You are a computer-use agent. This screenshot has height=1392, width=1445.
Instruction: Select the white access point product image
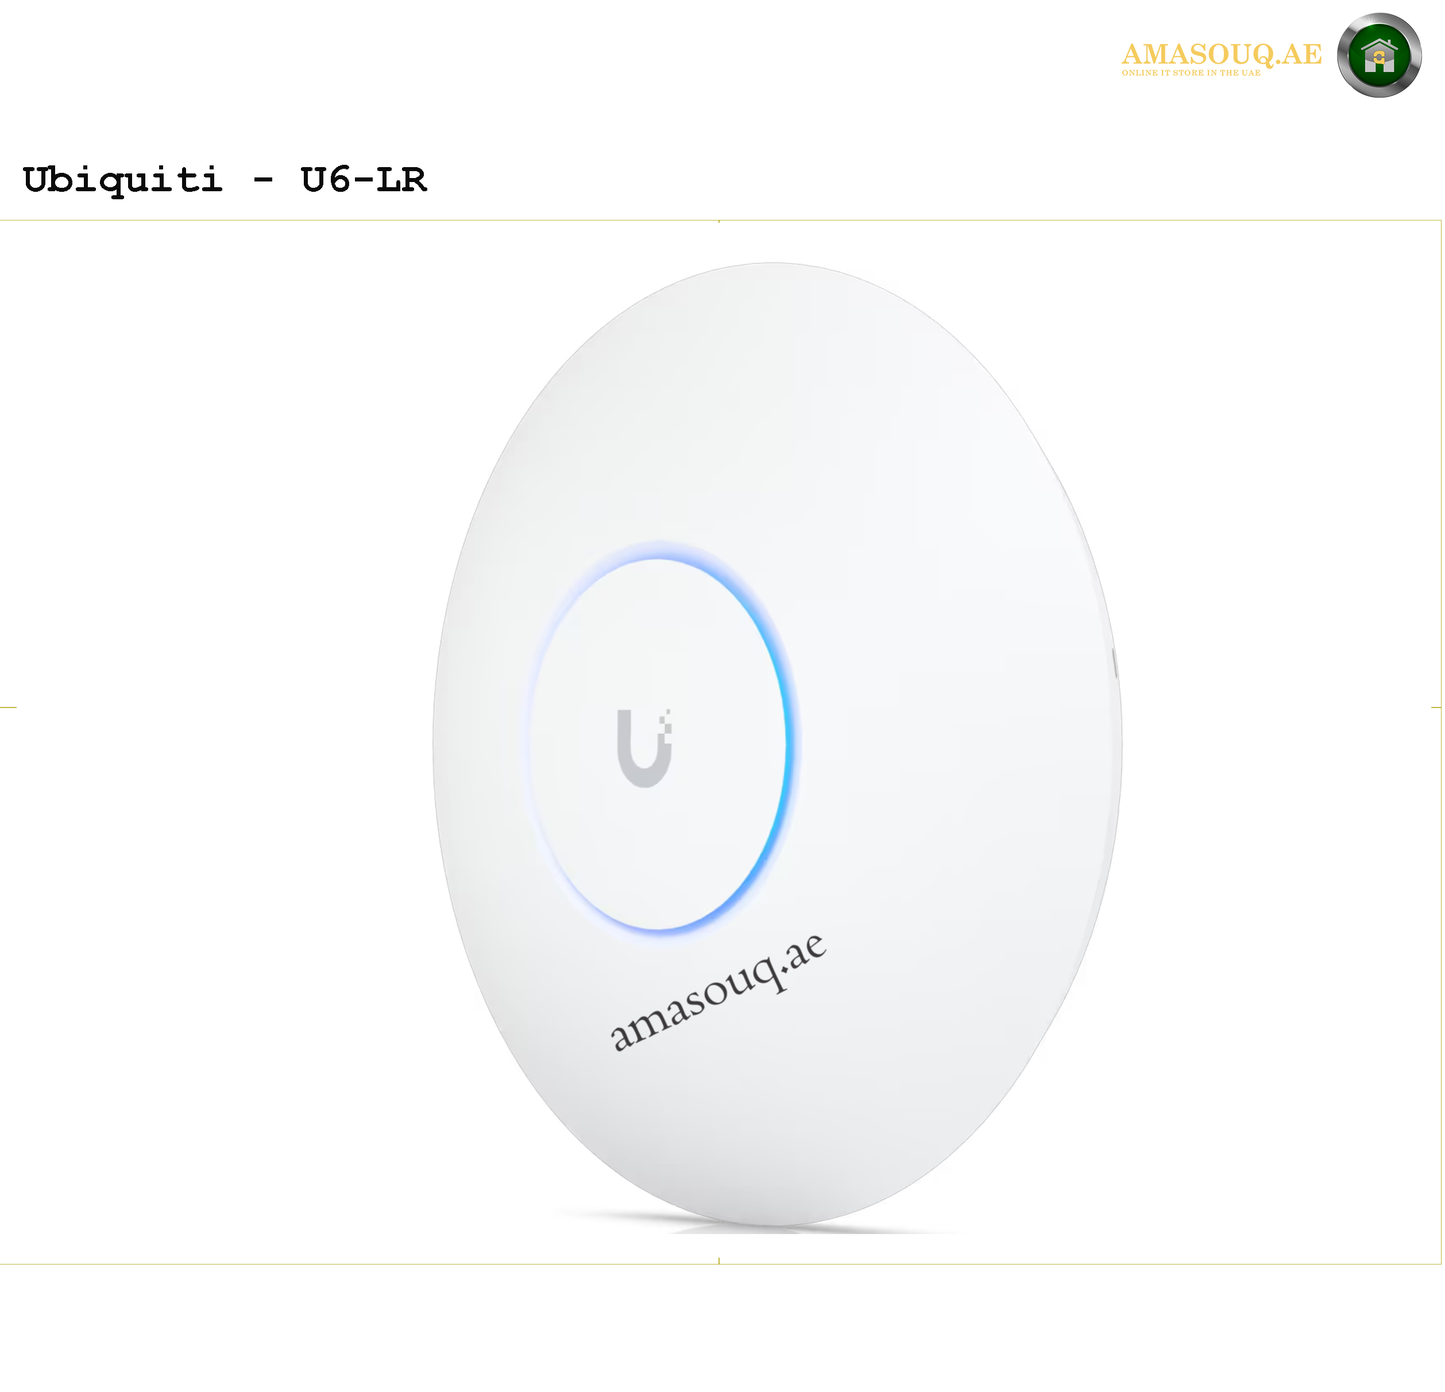tap(777, 744)
